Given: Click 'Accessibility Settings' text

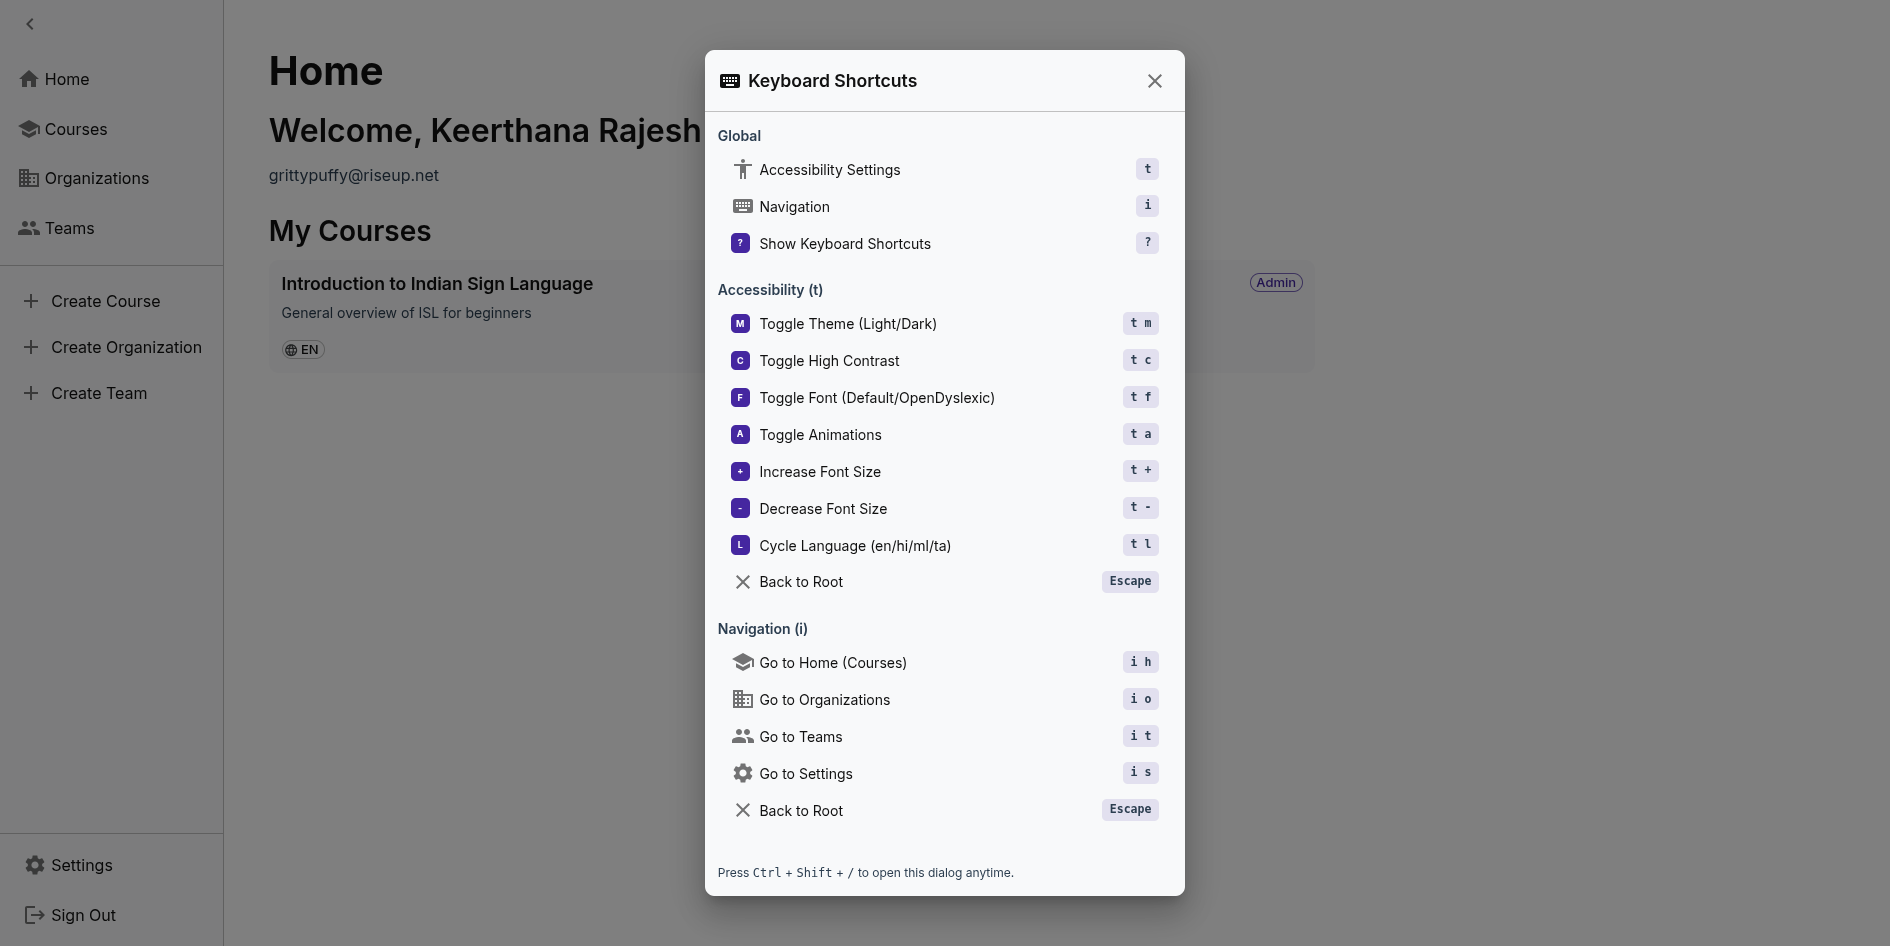Looking at the screenshot, I should (830, 170).
